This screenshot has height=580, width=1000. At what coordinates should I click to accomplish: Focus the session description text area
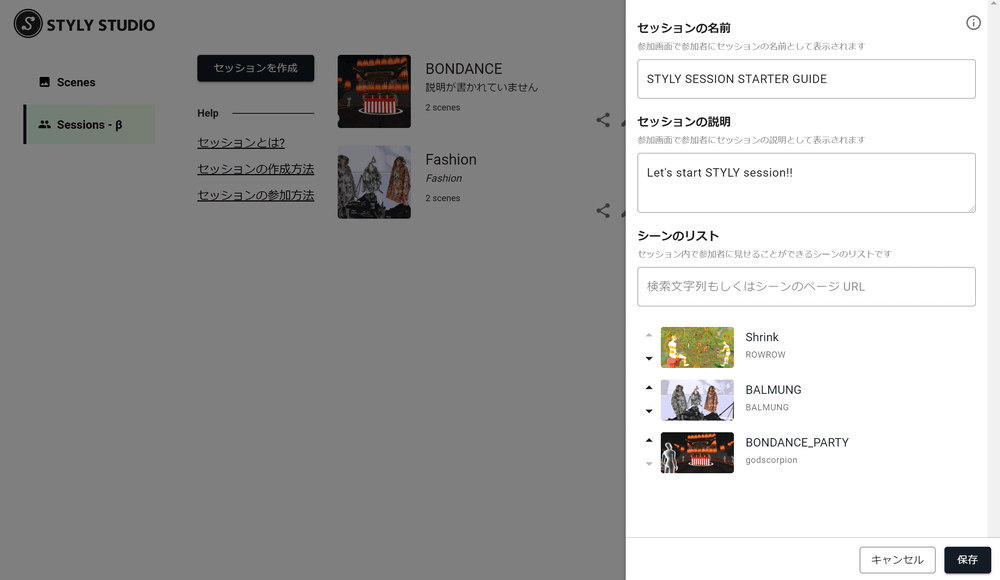(x=806, y=182)
